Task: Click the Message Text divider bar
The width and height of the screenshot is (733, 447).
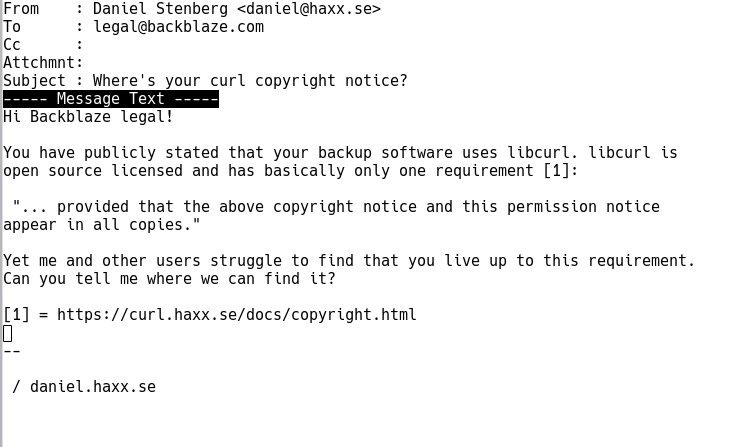Action: [x=111, y=99]
